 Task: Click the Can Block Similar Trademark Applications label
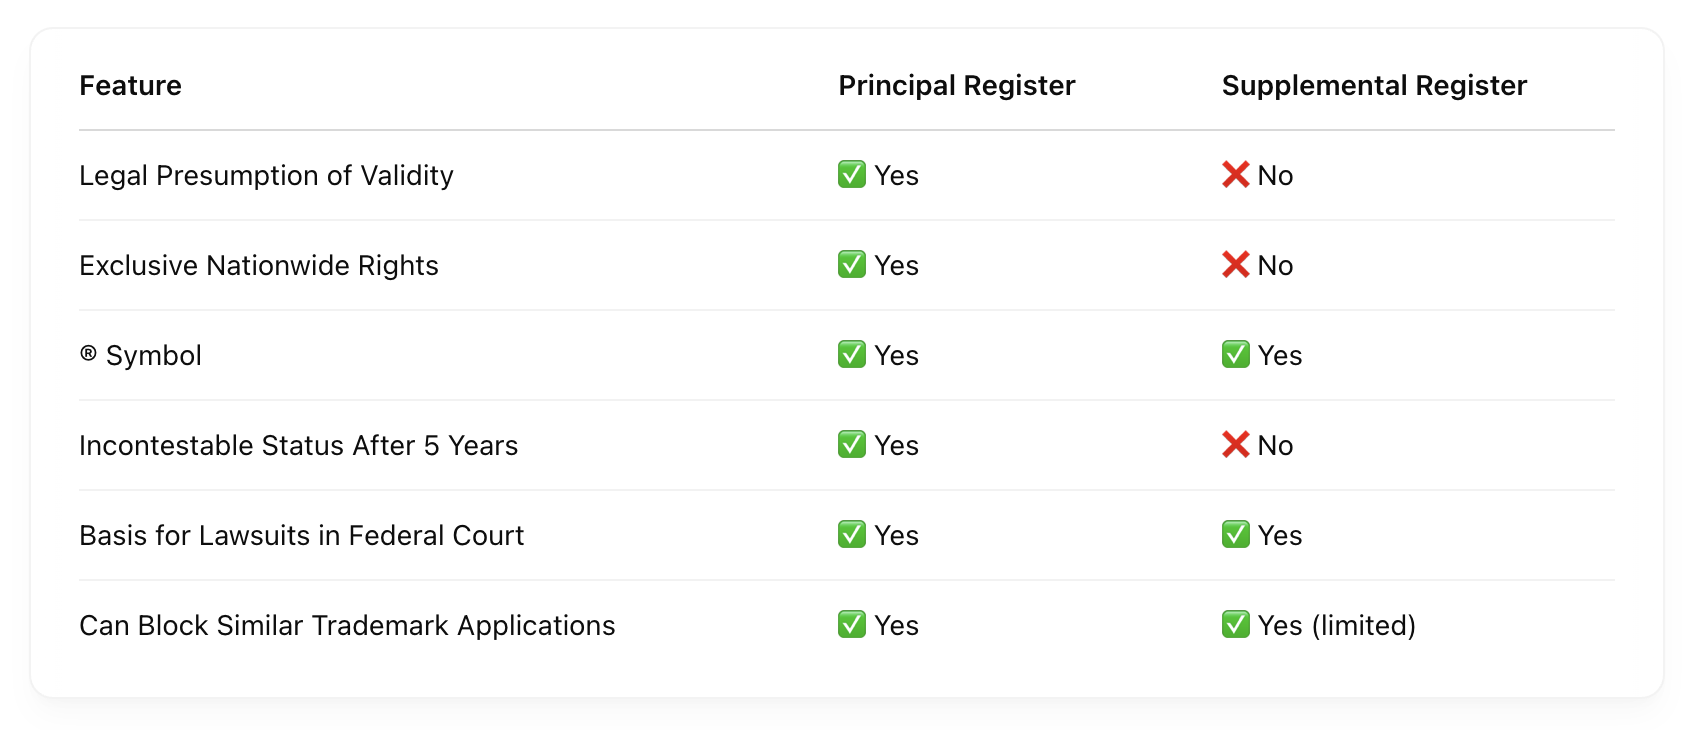pyautogui.click(x=347, y=626)
